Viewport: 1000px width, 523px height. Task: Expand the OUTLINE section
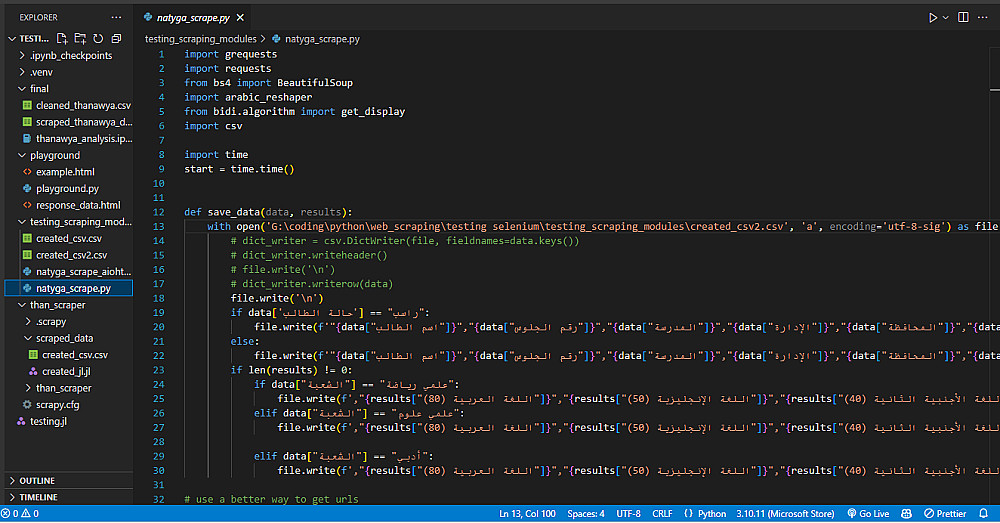37,481
